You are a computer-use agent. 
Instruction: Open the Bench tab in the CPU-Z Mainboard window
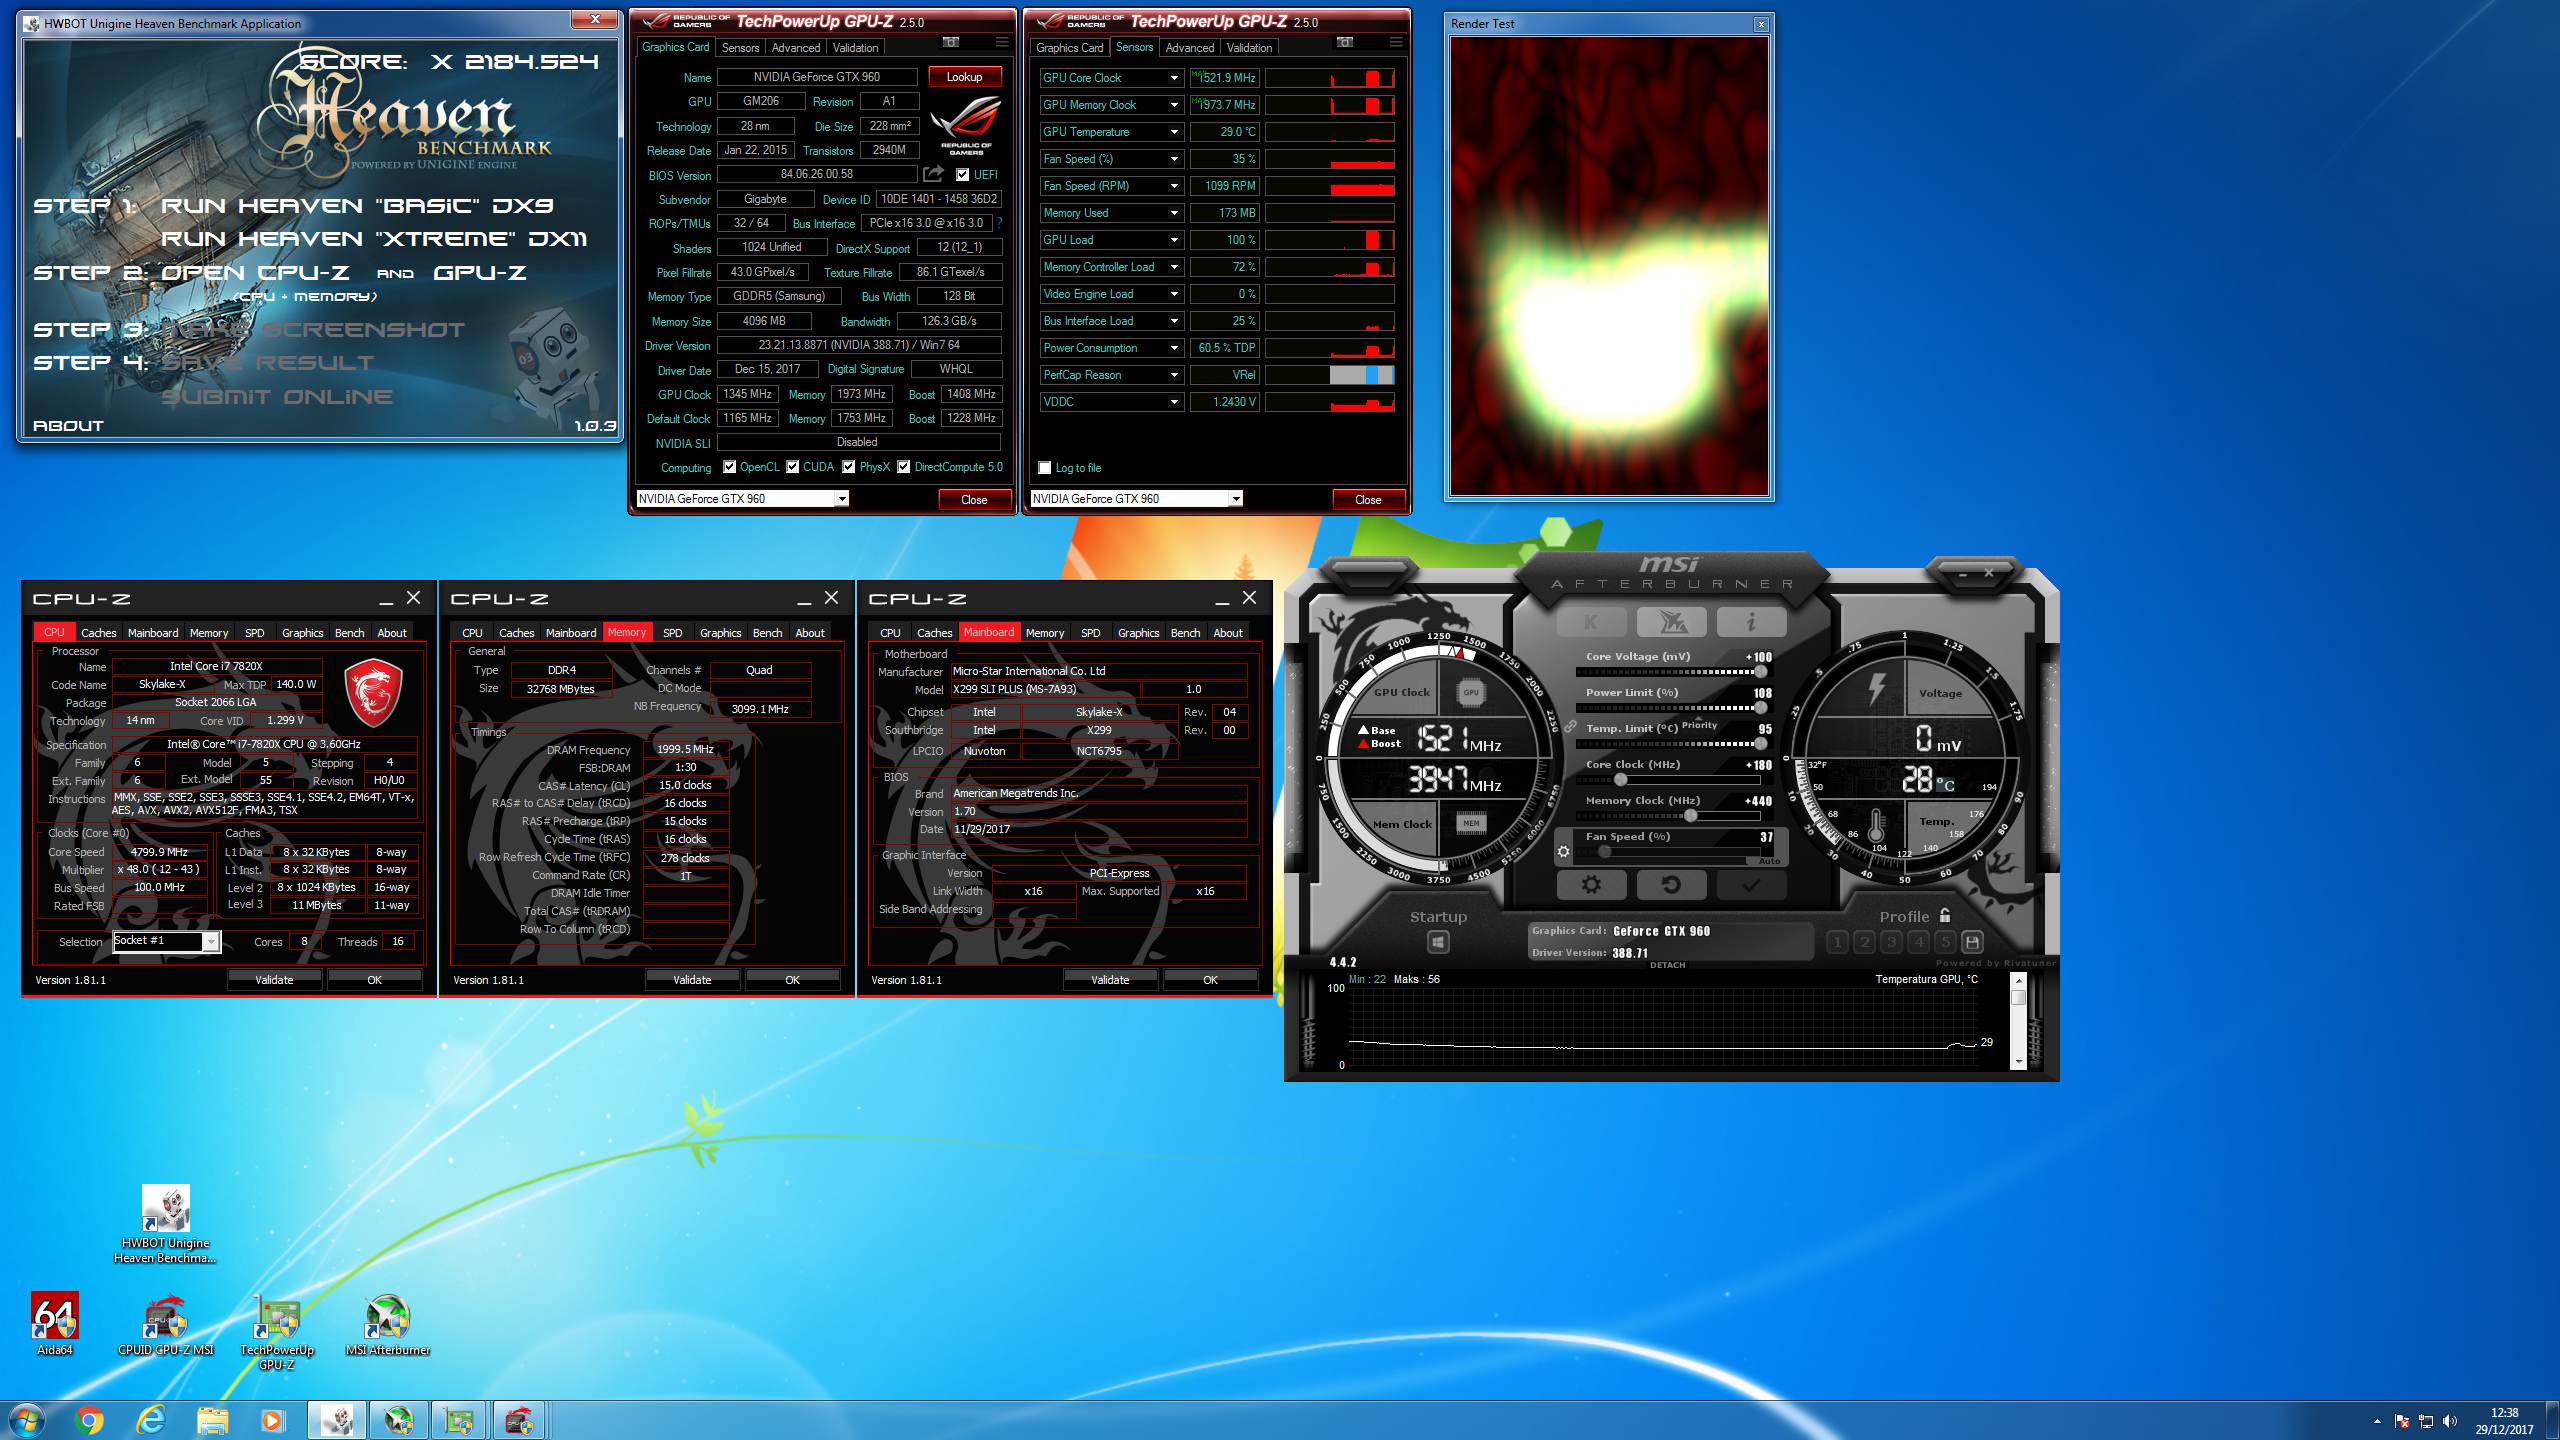tap(1185, 633)
